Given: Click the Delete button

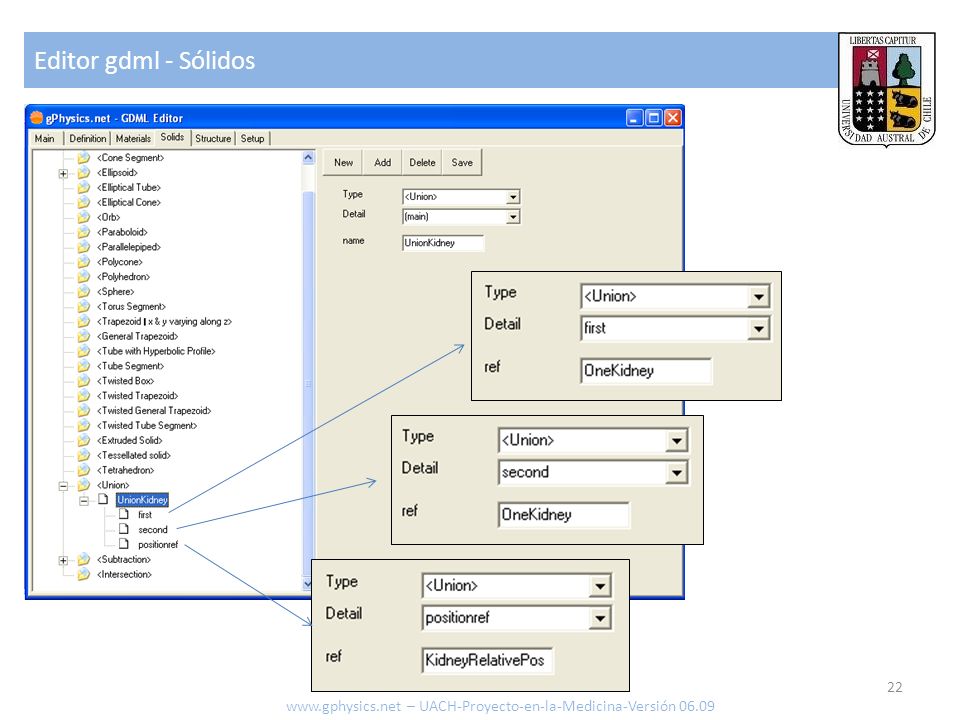Looking at the screenshot, I should (422, 163).
